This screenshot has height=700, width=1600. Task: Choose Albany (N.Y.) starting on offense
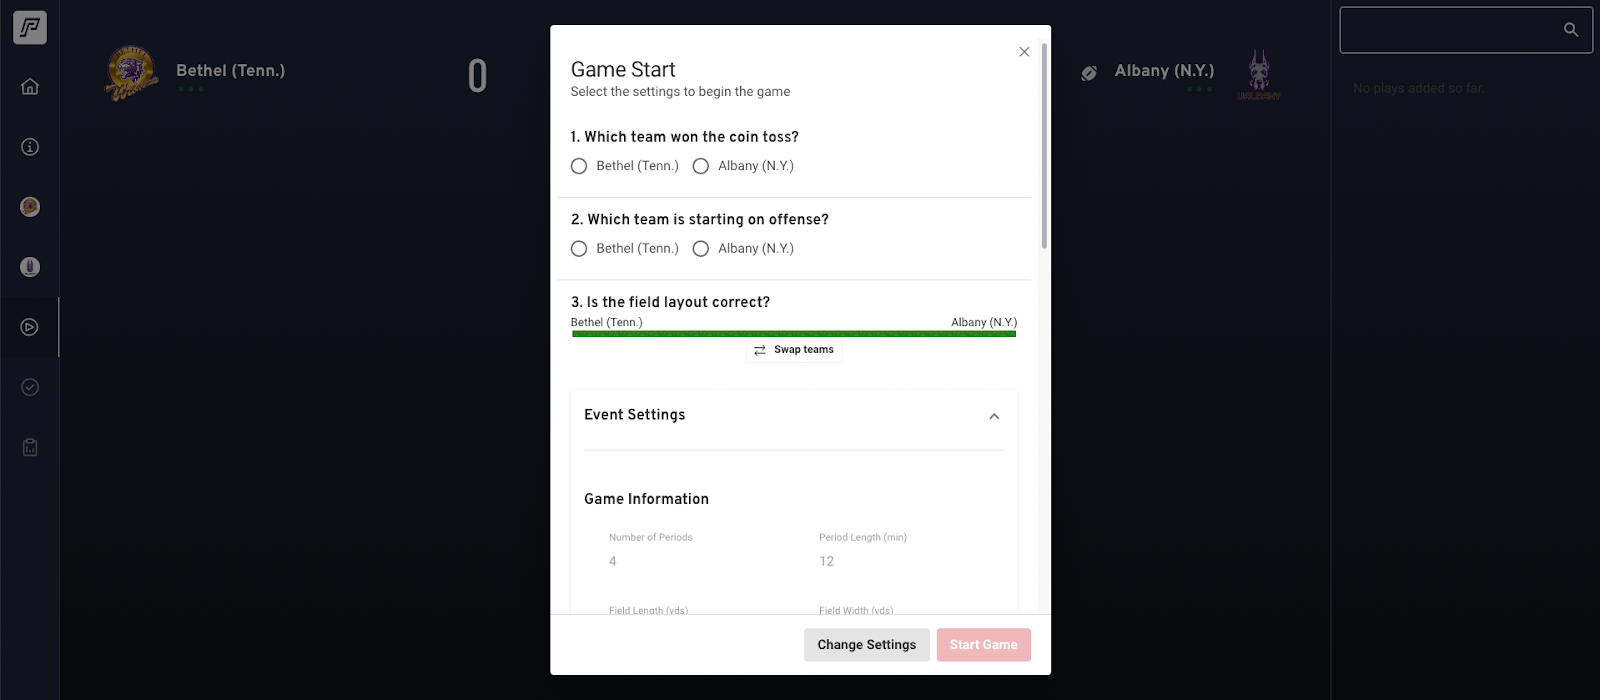coord(701,249)
